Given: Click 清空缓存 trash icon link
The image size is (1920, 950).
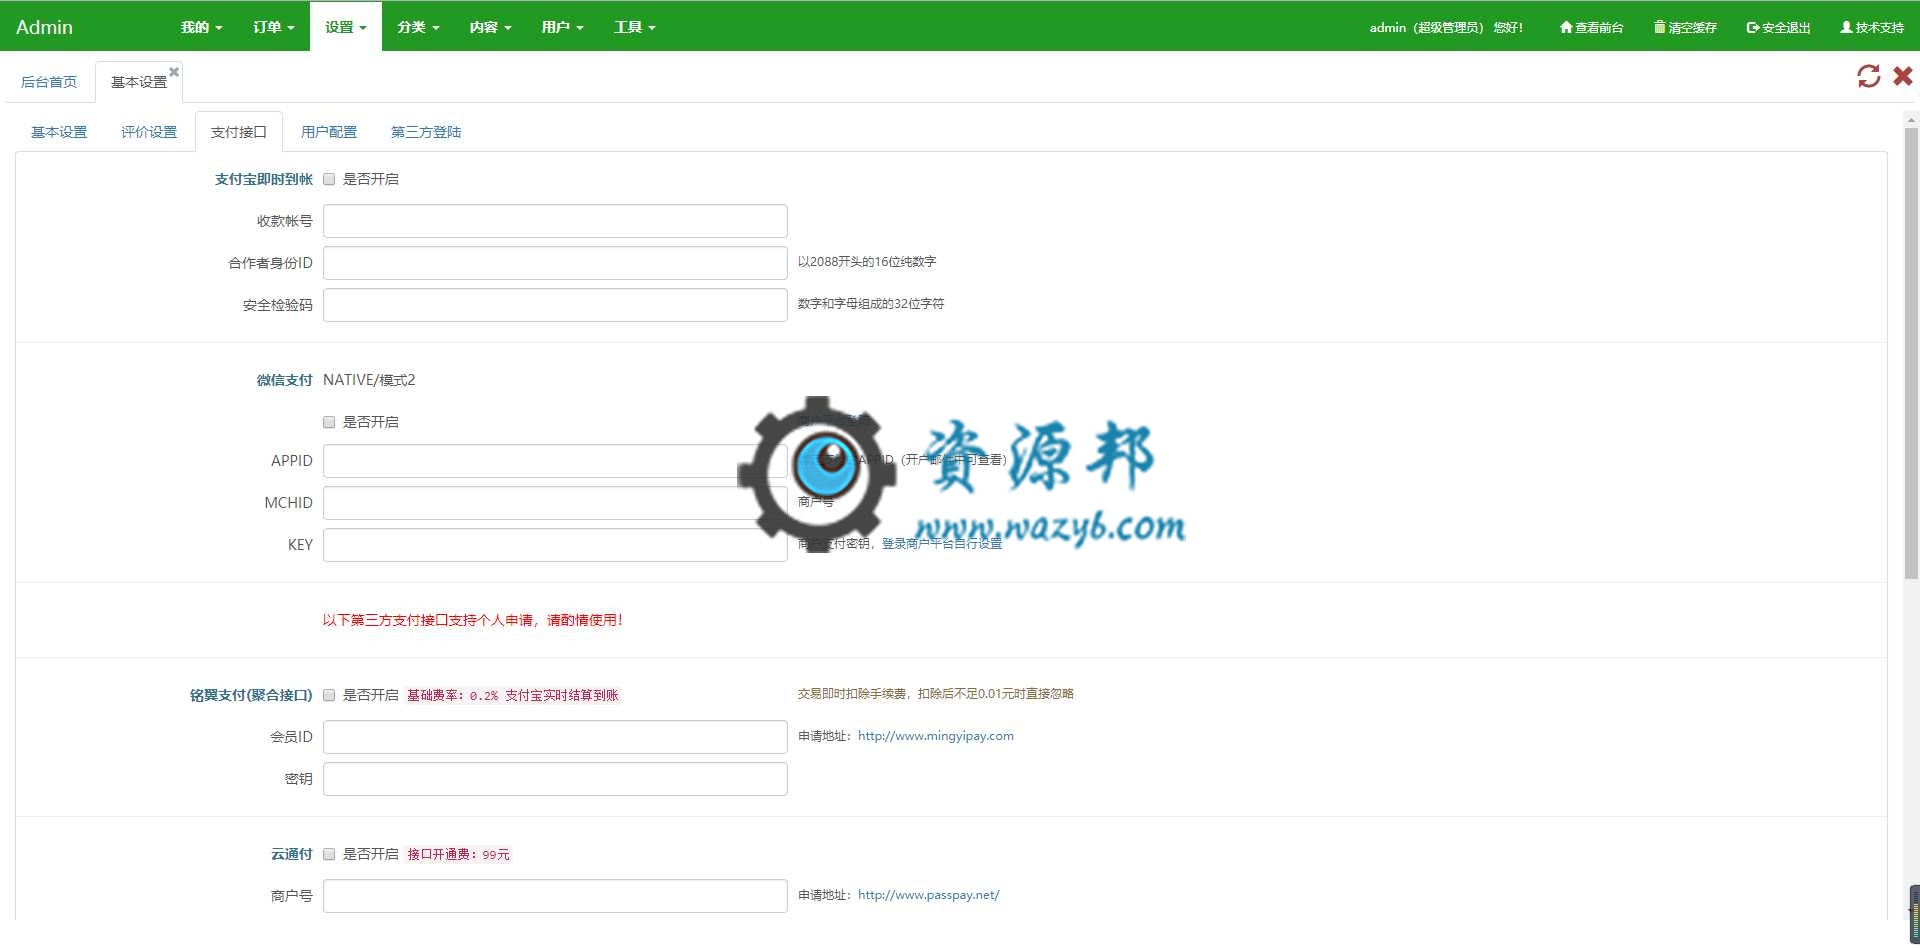Looking at the screenshot, I should coord(1685,27).
